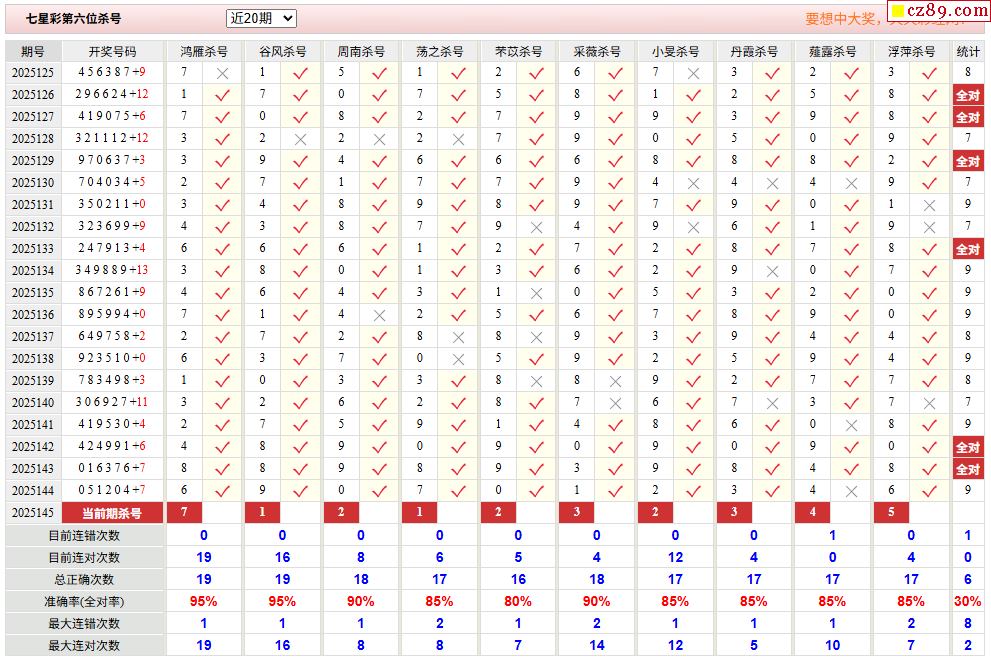Screen dimensions: 991x660
Task: Select the 薤露杀号 column header
Action: click(x=832, y=52)
